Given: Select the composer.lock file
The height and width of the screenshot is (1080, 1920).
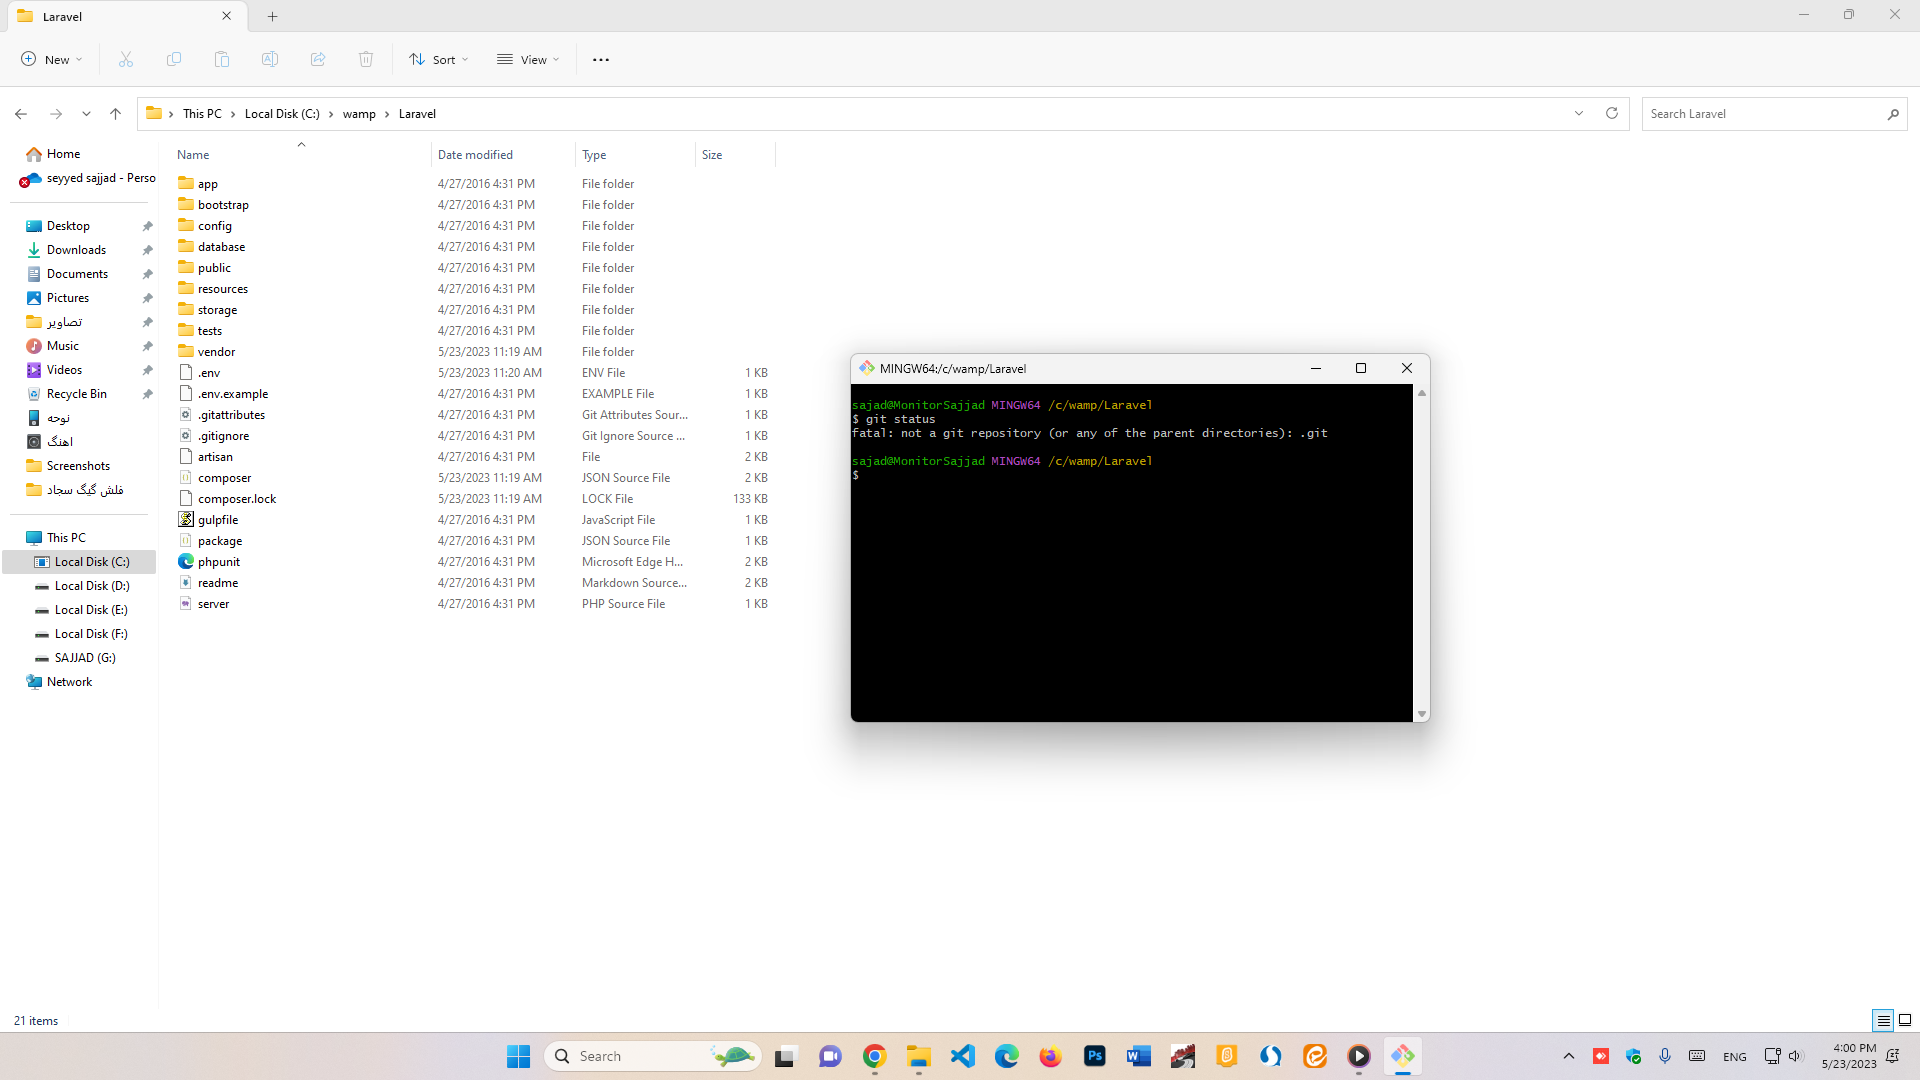Looking at the screenshot, I should point(237,499).
